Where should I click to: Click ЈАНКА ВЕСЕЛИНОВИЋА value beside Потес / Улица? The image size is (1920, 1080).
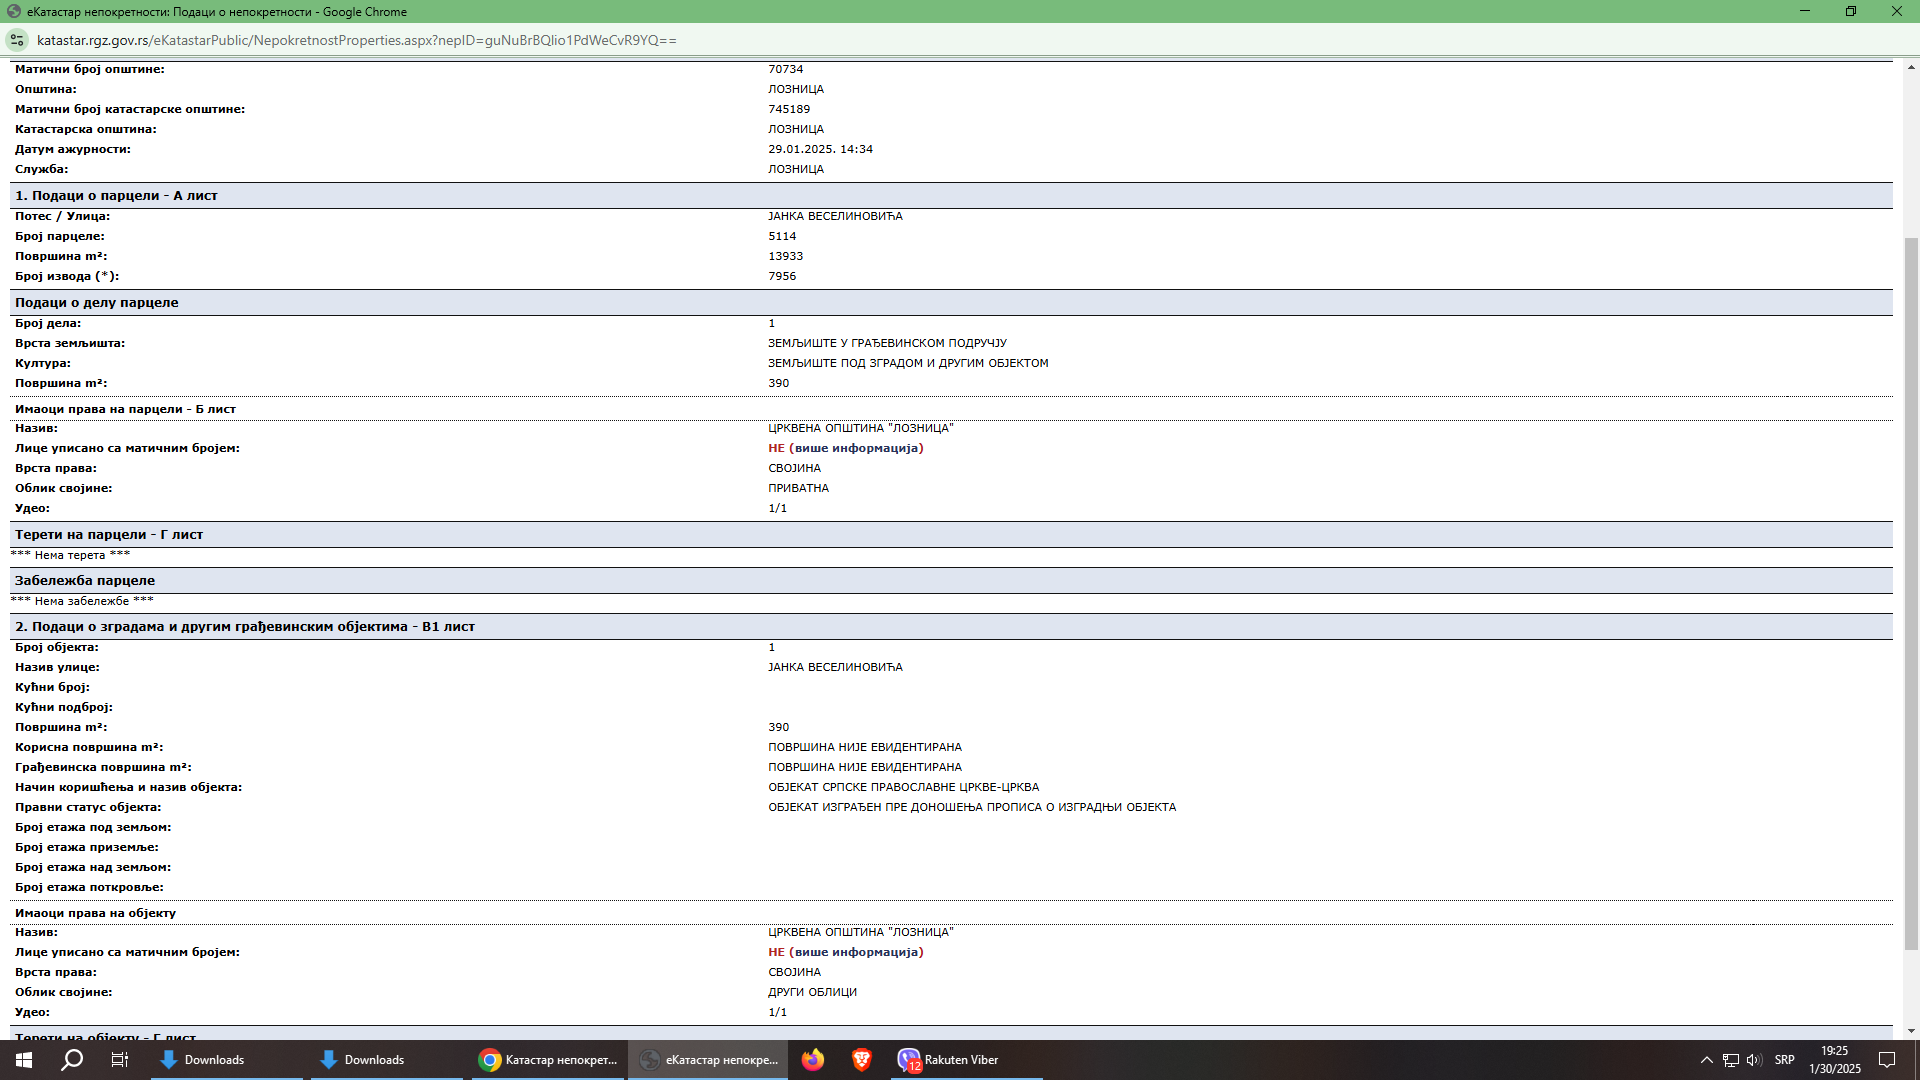835,217
